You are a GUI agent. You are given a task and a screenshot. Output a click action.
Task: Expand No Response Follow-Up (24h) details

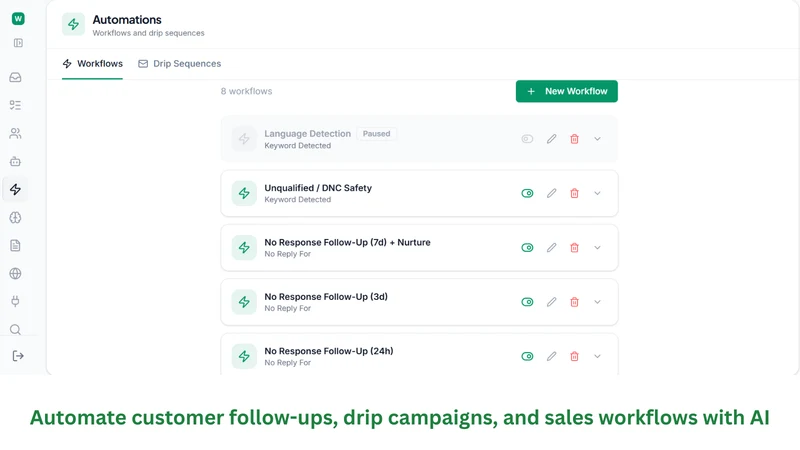tap(597, 356)
